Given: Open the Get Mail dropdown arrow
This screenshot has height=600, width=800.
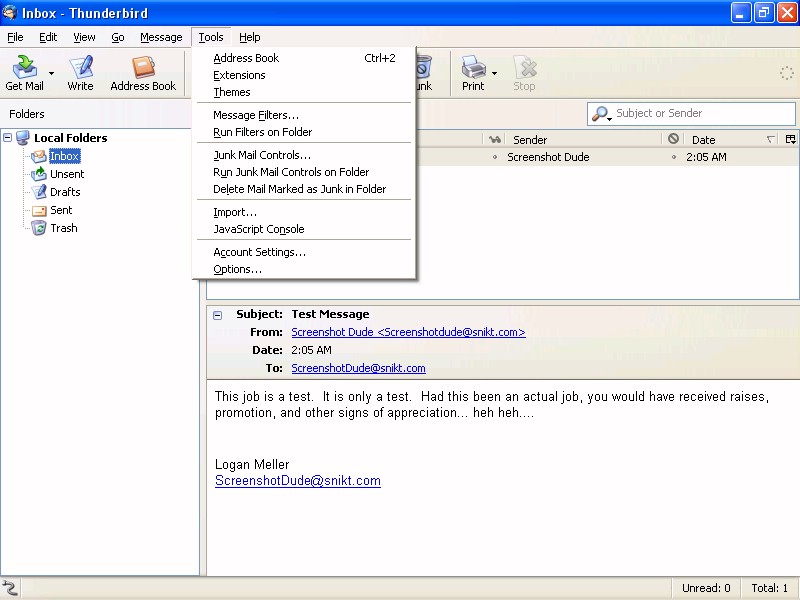Looking at the screenshot, I should (x=52, y=73).
